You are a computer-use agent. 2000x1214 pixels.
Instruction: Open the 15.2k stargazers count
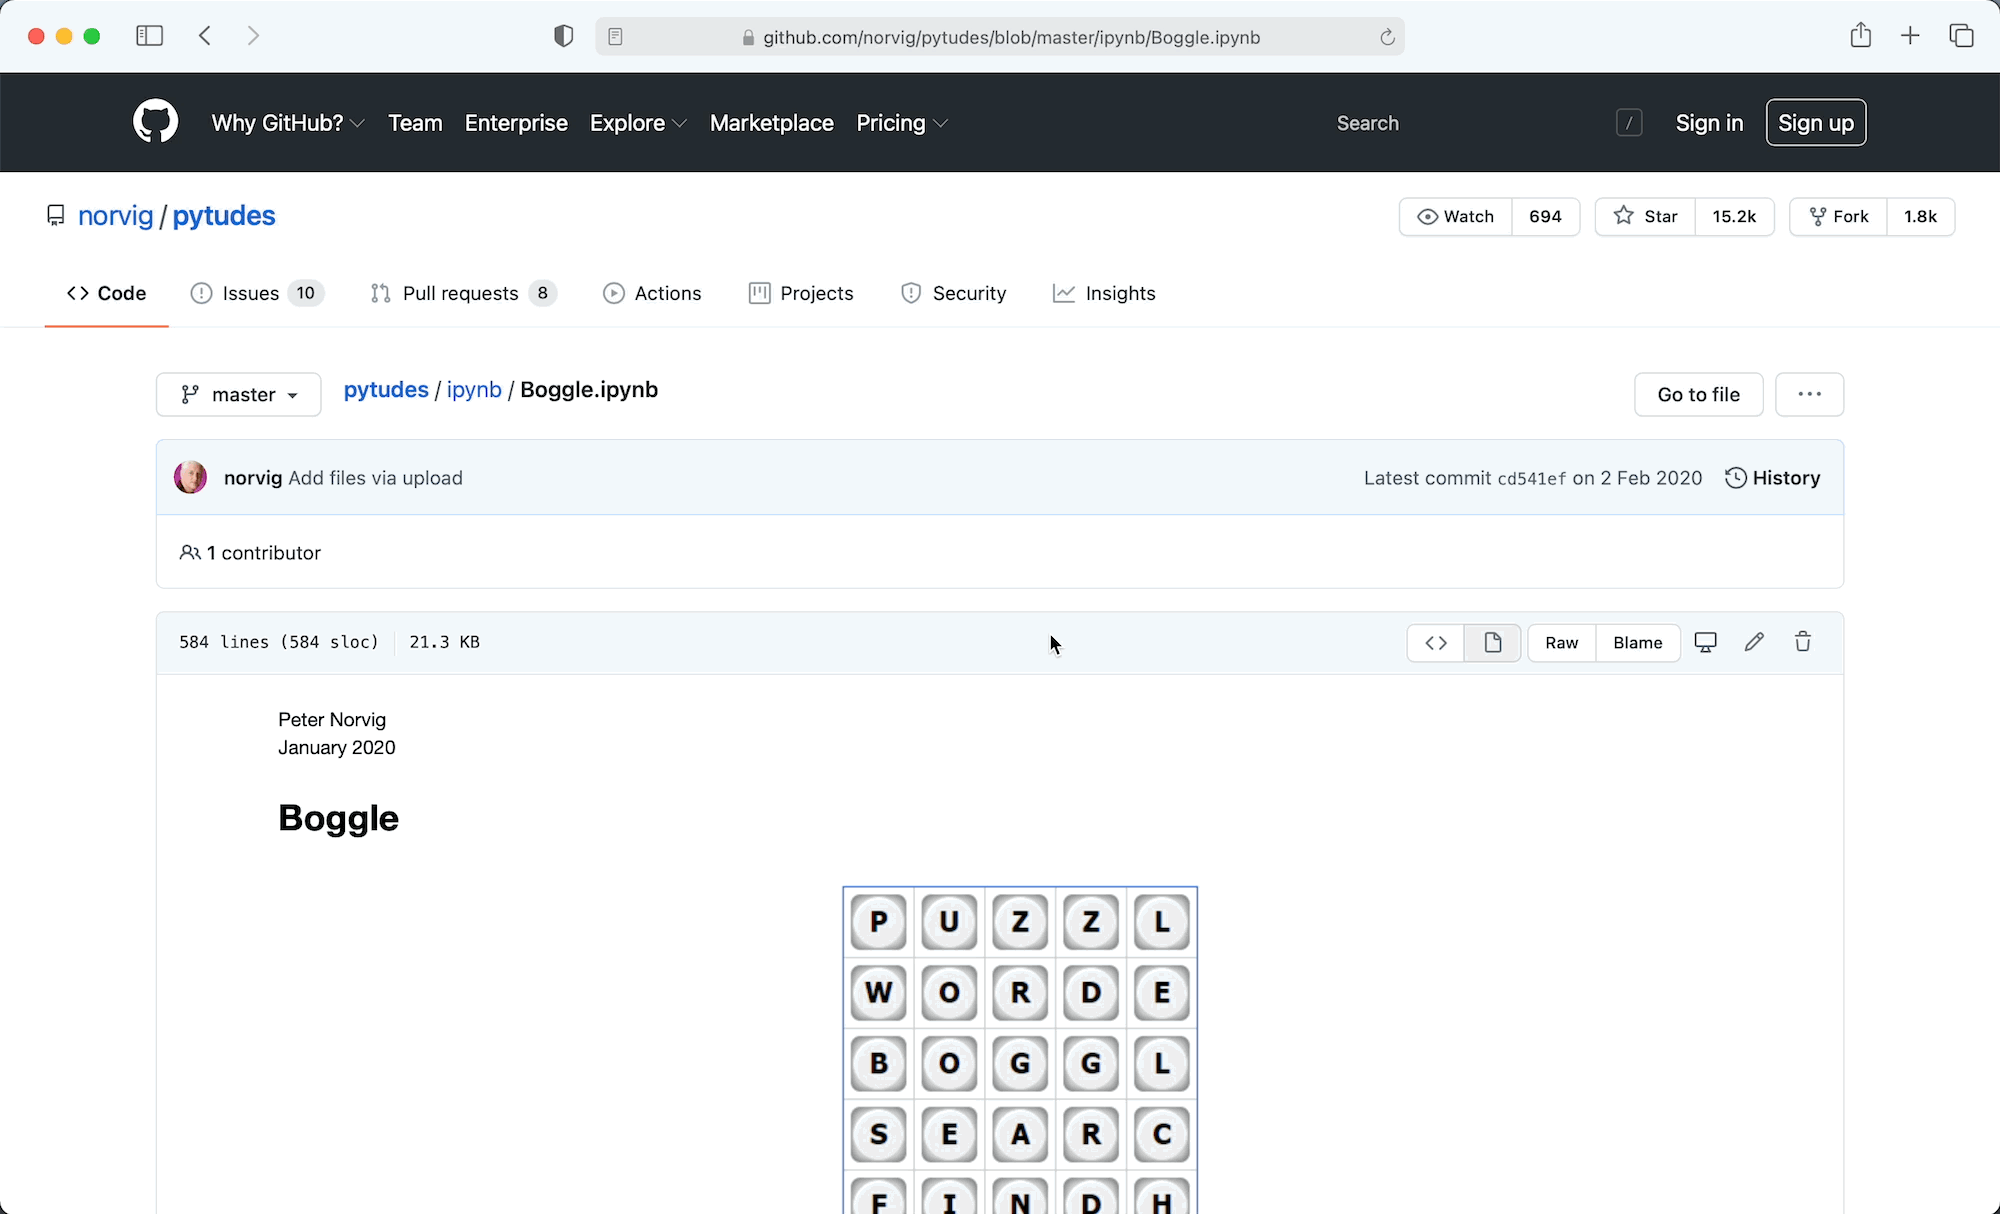pos(1734,216)
